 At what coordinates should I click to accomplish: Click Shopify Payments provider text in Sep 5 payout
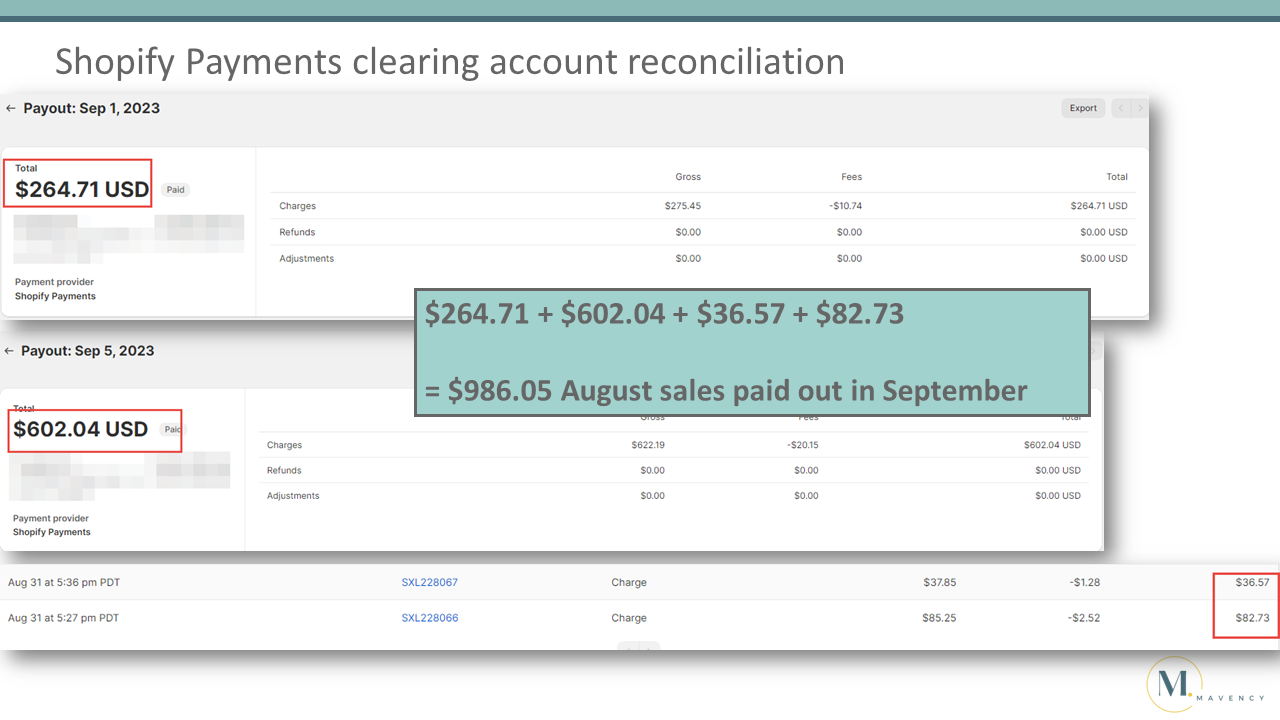pos(51,532)
